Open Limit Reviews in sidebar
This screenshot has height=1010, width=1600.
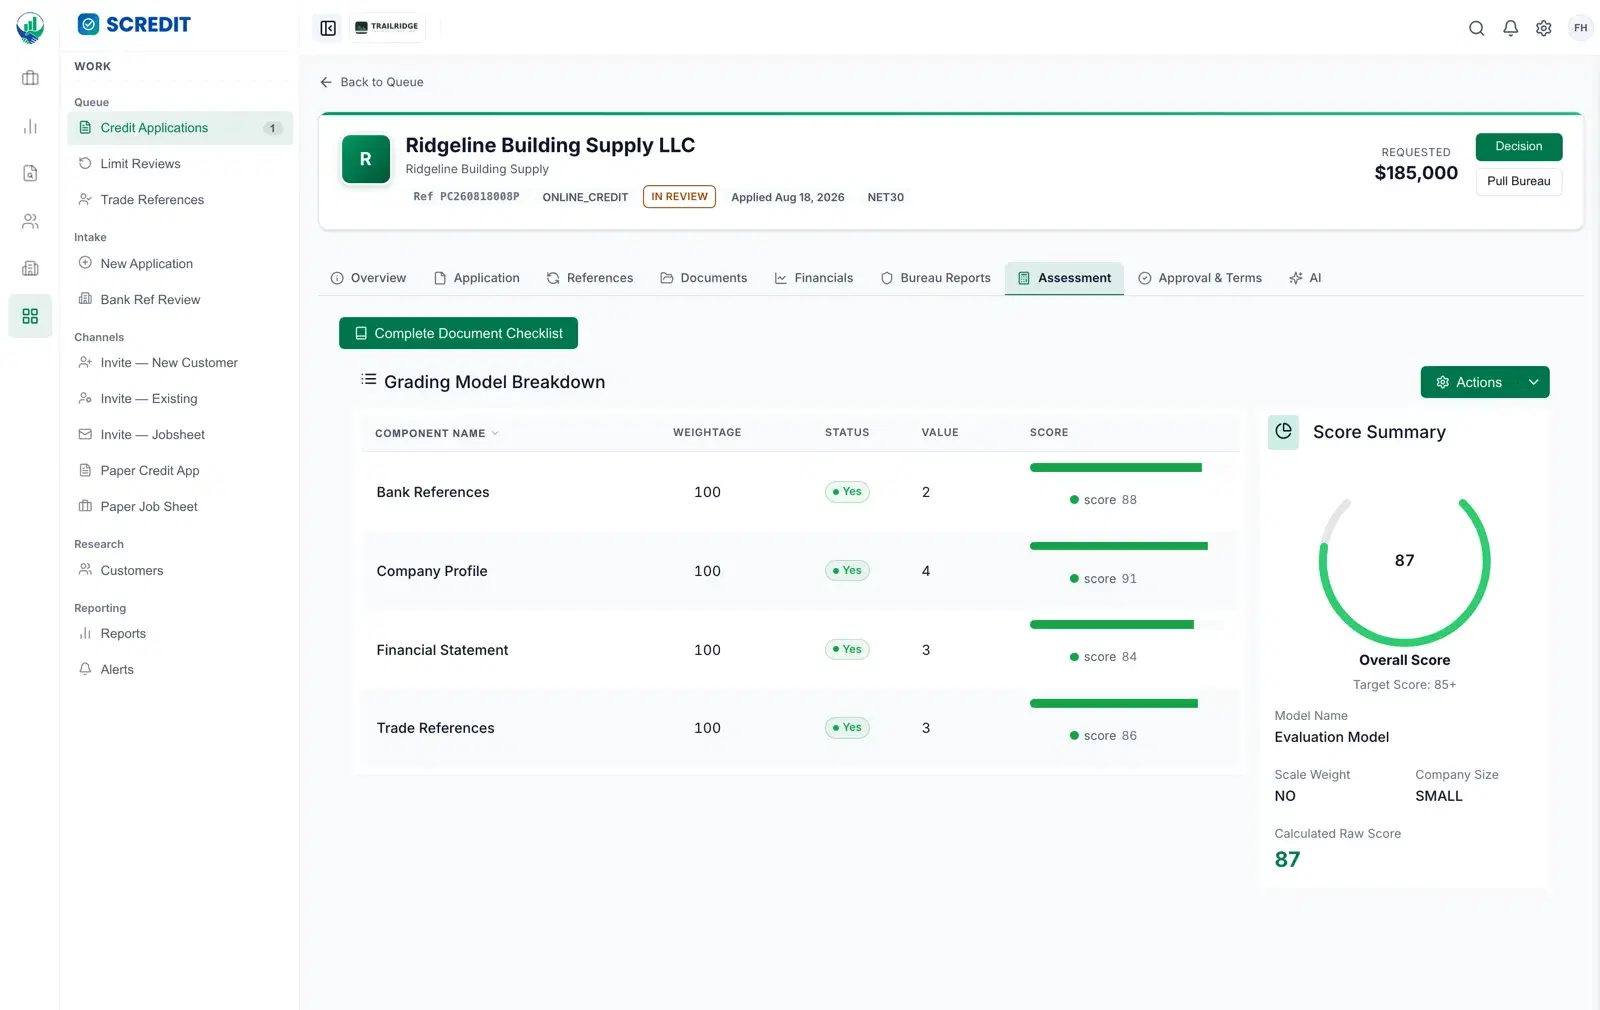180,164
